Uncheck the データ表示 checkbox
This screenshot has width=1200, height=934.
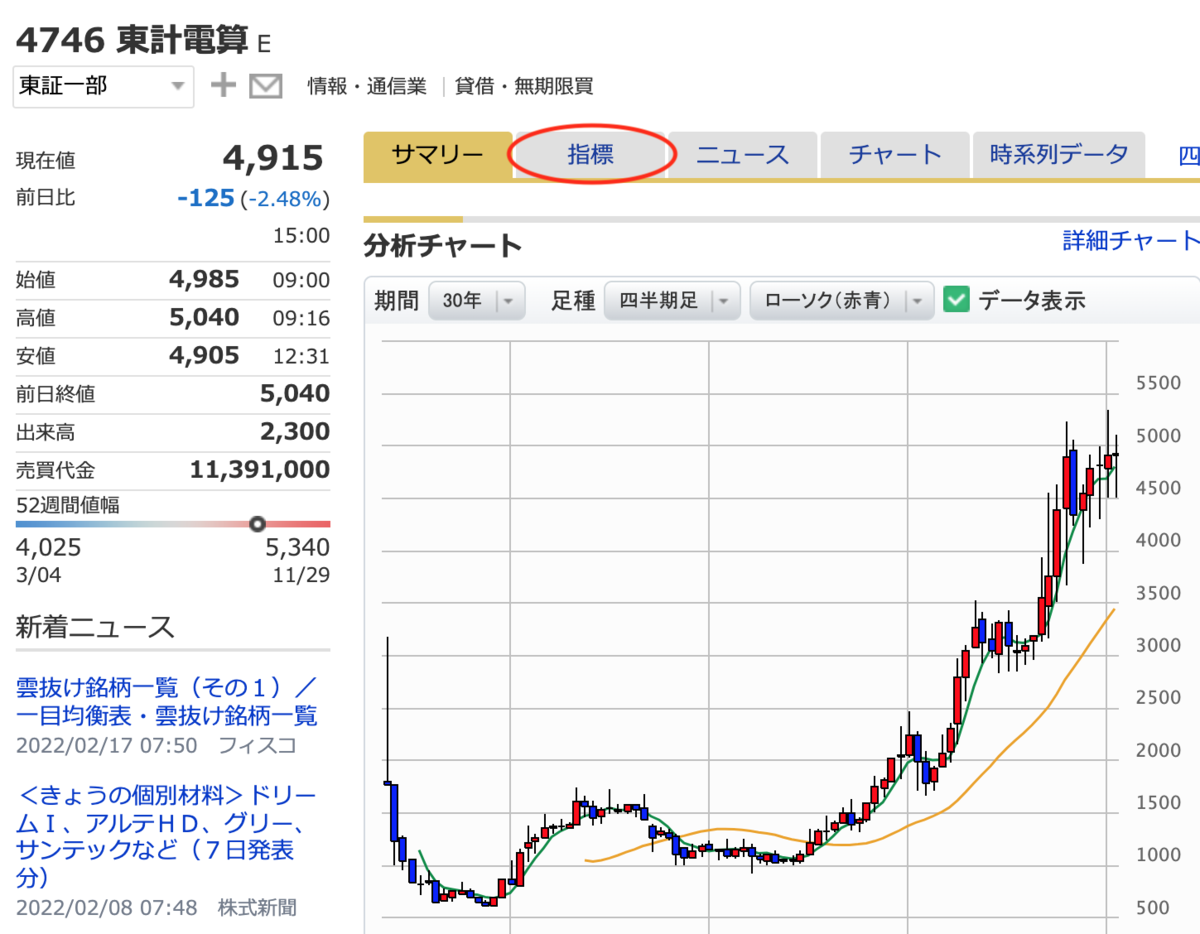click(957, 299)
